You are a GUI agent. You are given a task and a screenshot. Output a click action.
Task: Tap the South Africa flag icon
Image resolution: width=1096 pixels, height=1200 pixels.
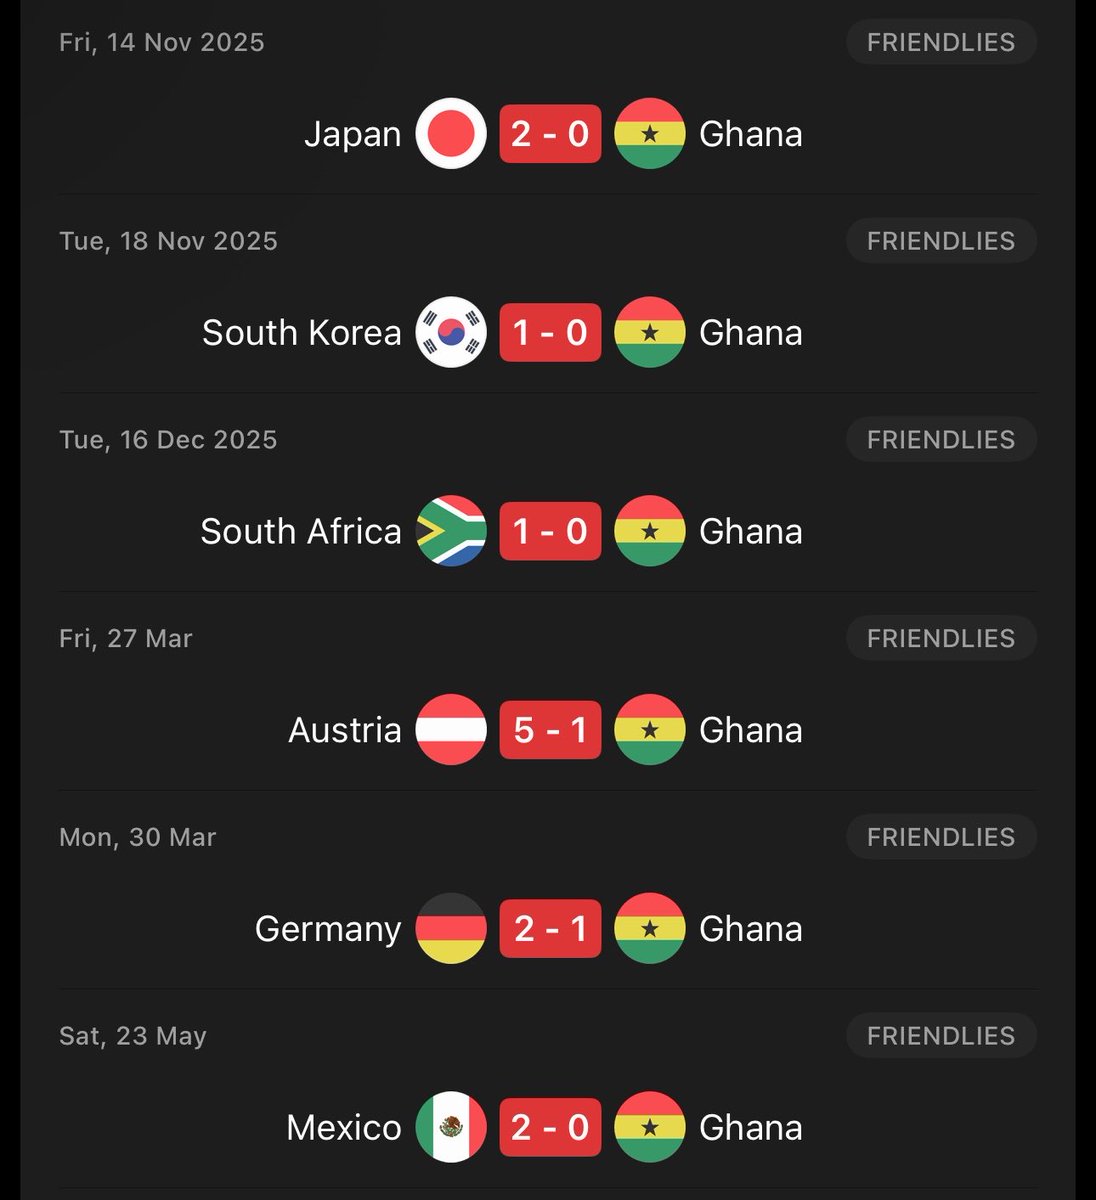tap(451, 531)
